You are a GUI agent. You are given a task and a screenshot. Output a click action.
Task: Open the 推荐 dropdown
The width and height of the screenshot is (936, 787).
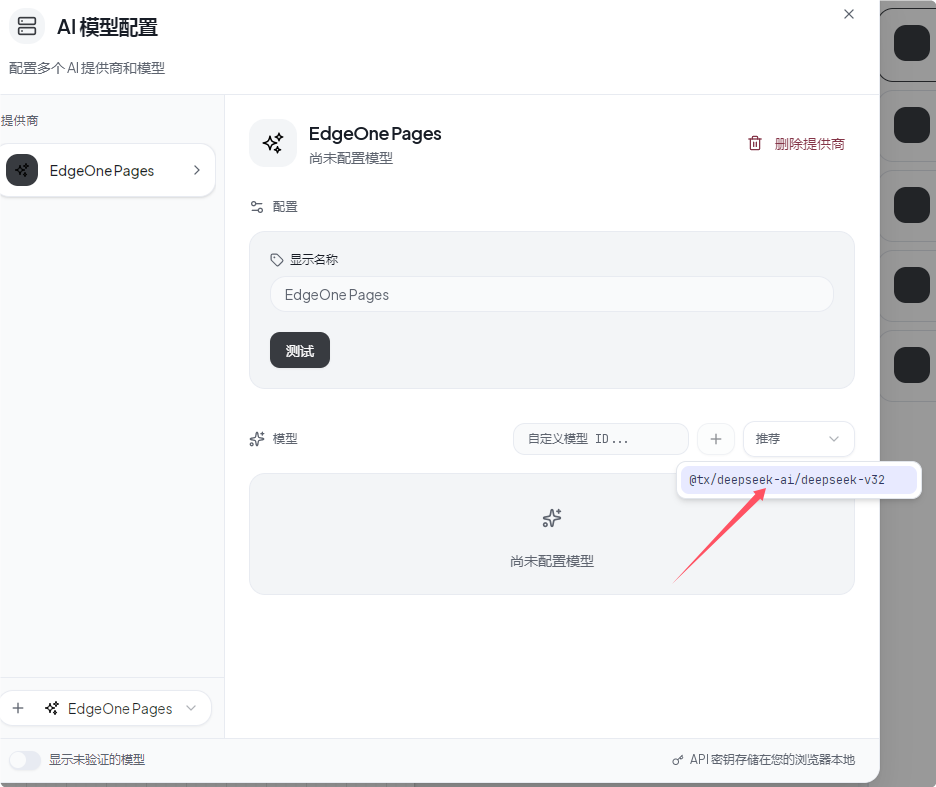[798, 439]
